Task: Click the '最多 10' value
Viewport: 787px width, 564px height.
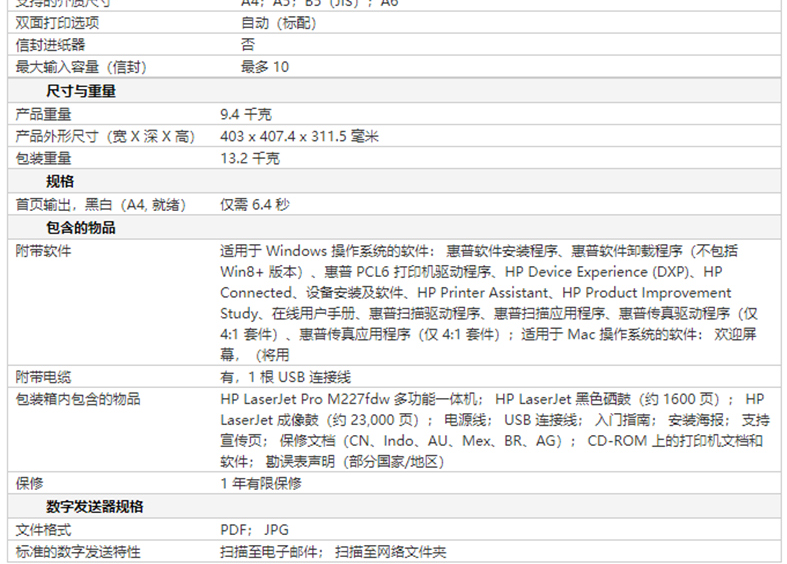Action: [265, 67]
